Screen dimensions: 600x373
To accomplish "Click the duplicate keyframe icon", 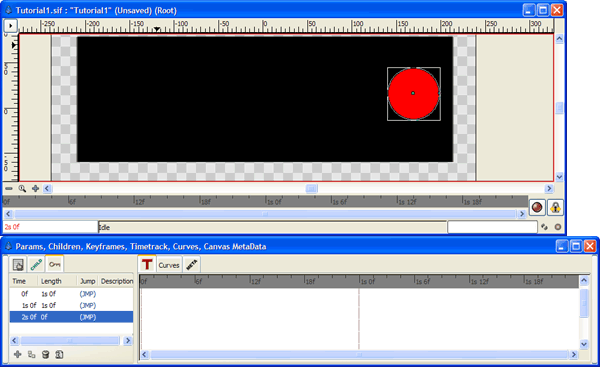I will 32,355.
